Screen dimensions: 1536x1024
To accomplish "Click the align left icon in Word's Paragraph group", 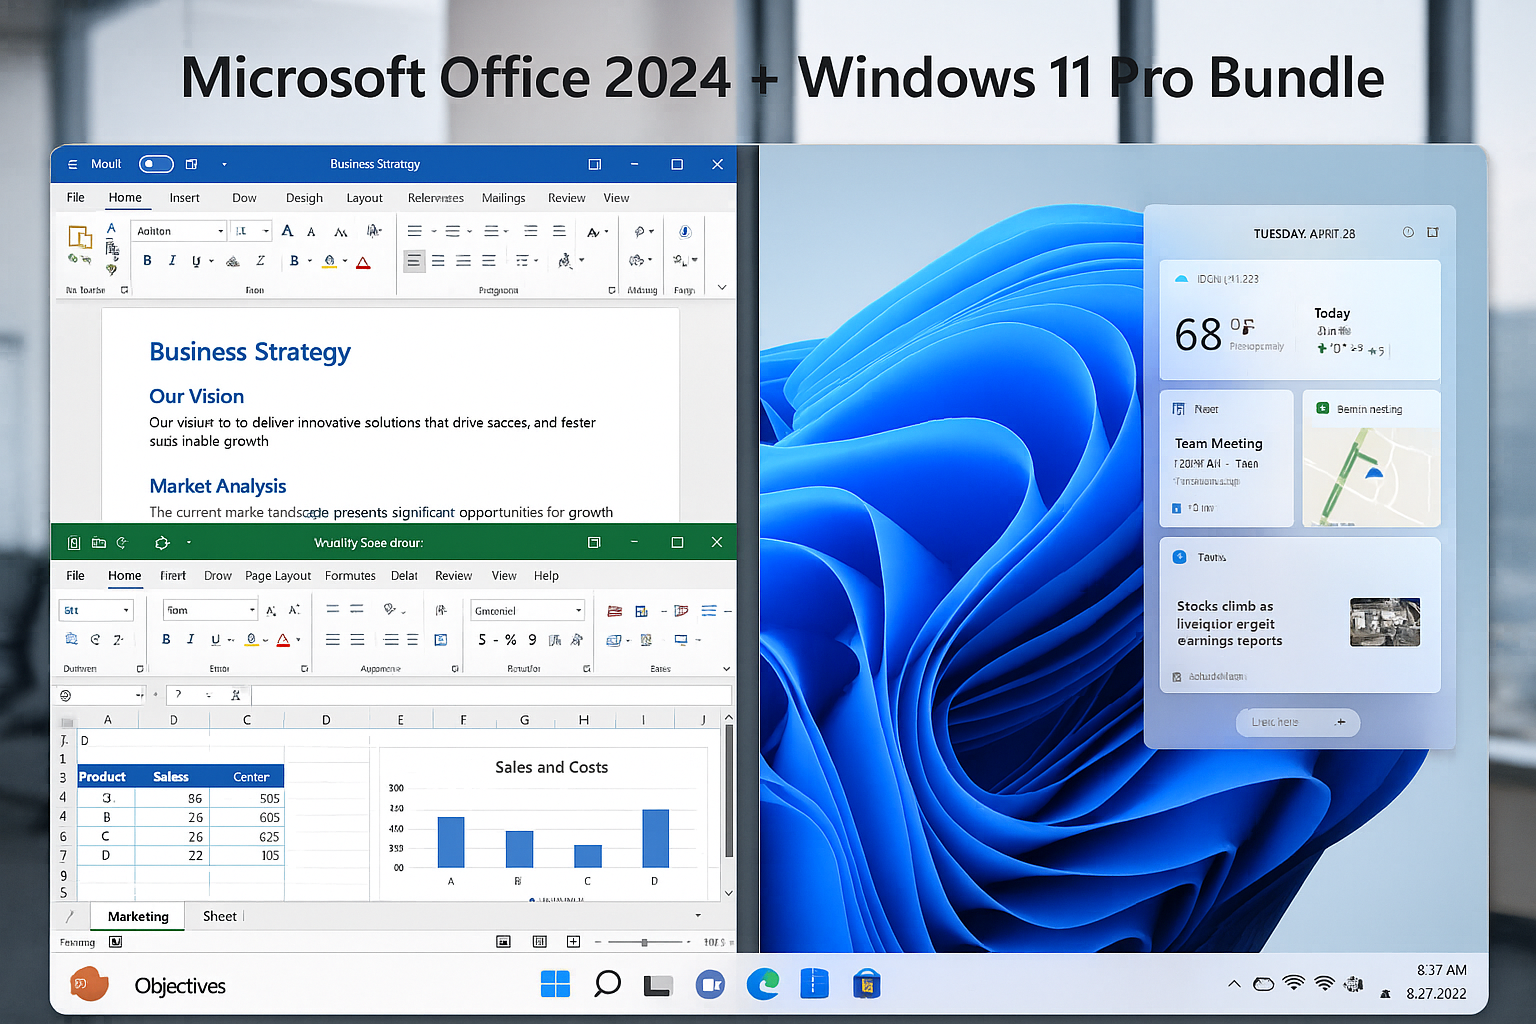I will pyautogui.click(x=414, y=261).
